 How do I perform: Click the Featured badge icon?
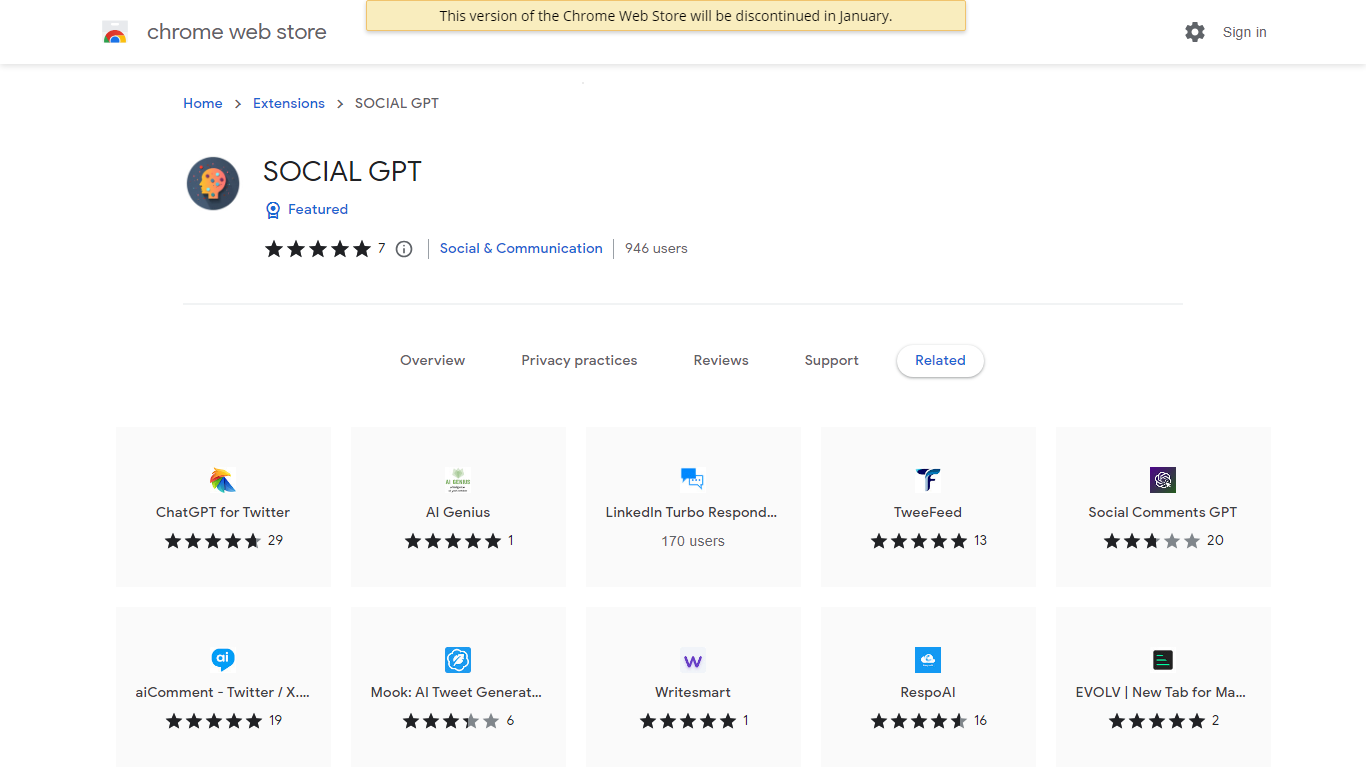273,210
